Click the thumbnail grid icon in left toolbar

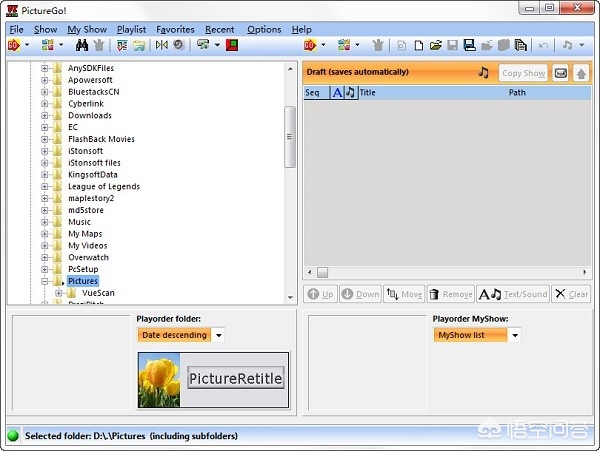tap(48, 45)
